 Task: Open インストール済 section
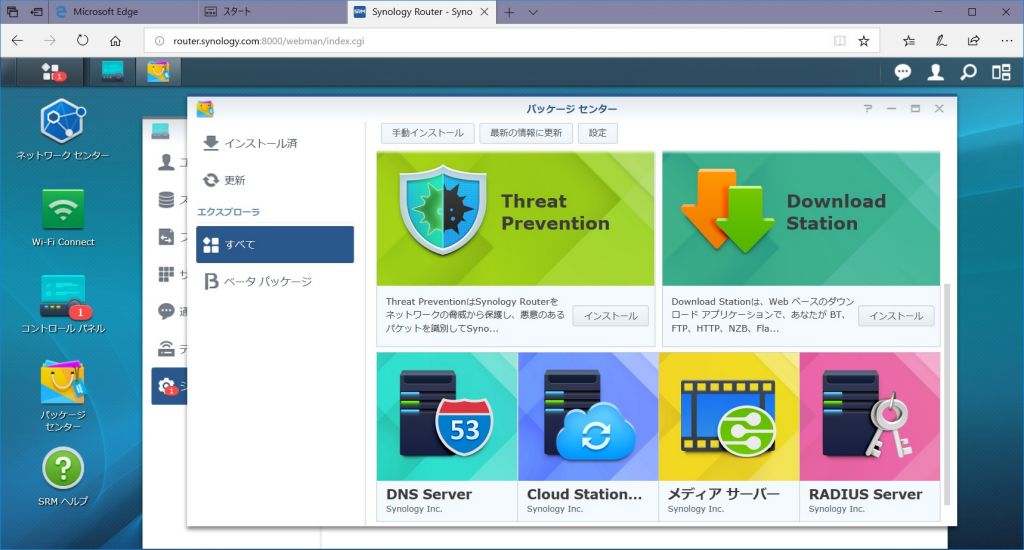[x=275, y=143]
